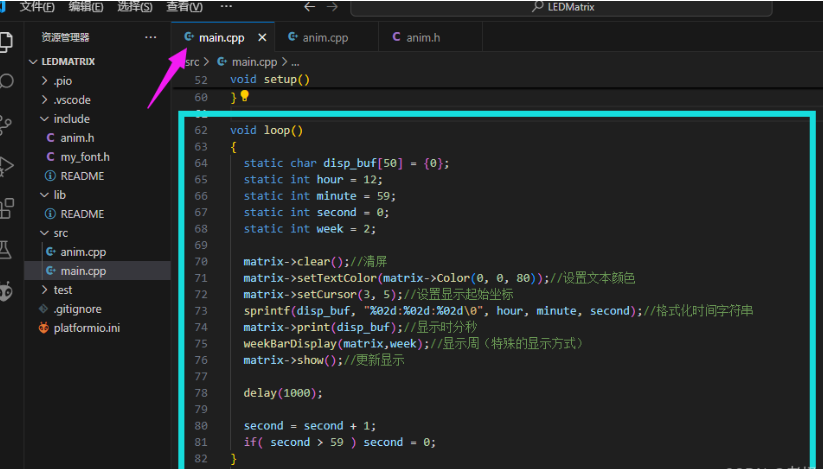This screenshot has width=823, height=469.
Task: Click the sprintf format string line
Action: [443, 311]
